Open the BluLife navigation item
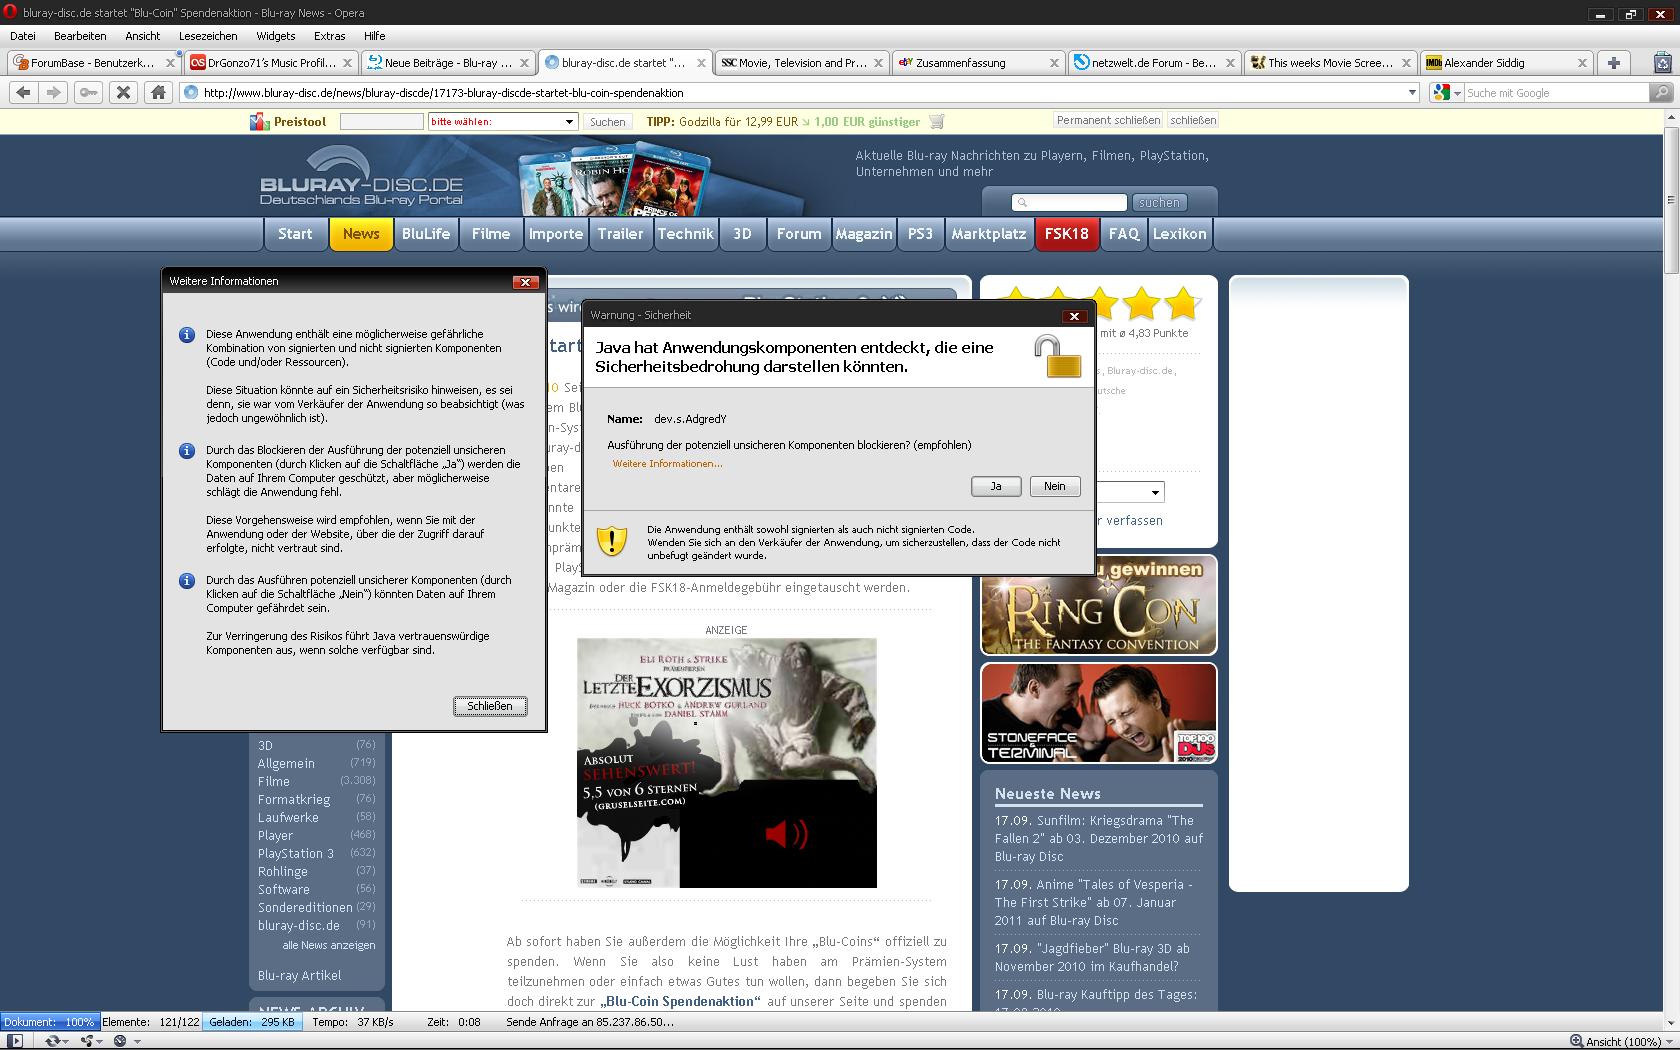The width and height of the screenshot is (1680, 1050). pos(426,234)
